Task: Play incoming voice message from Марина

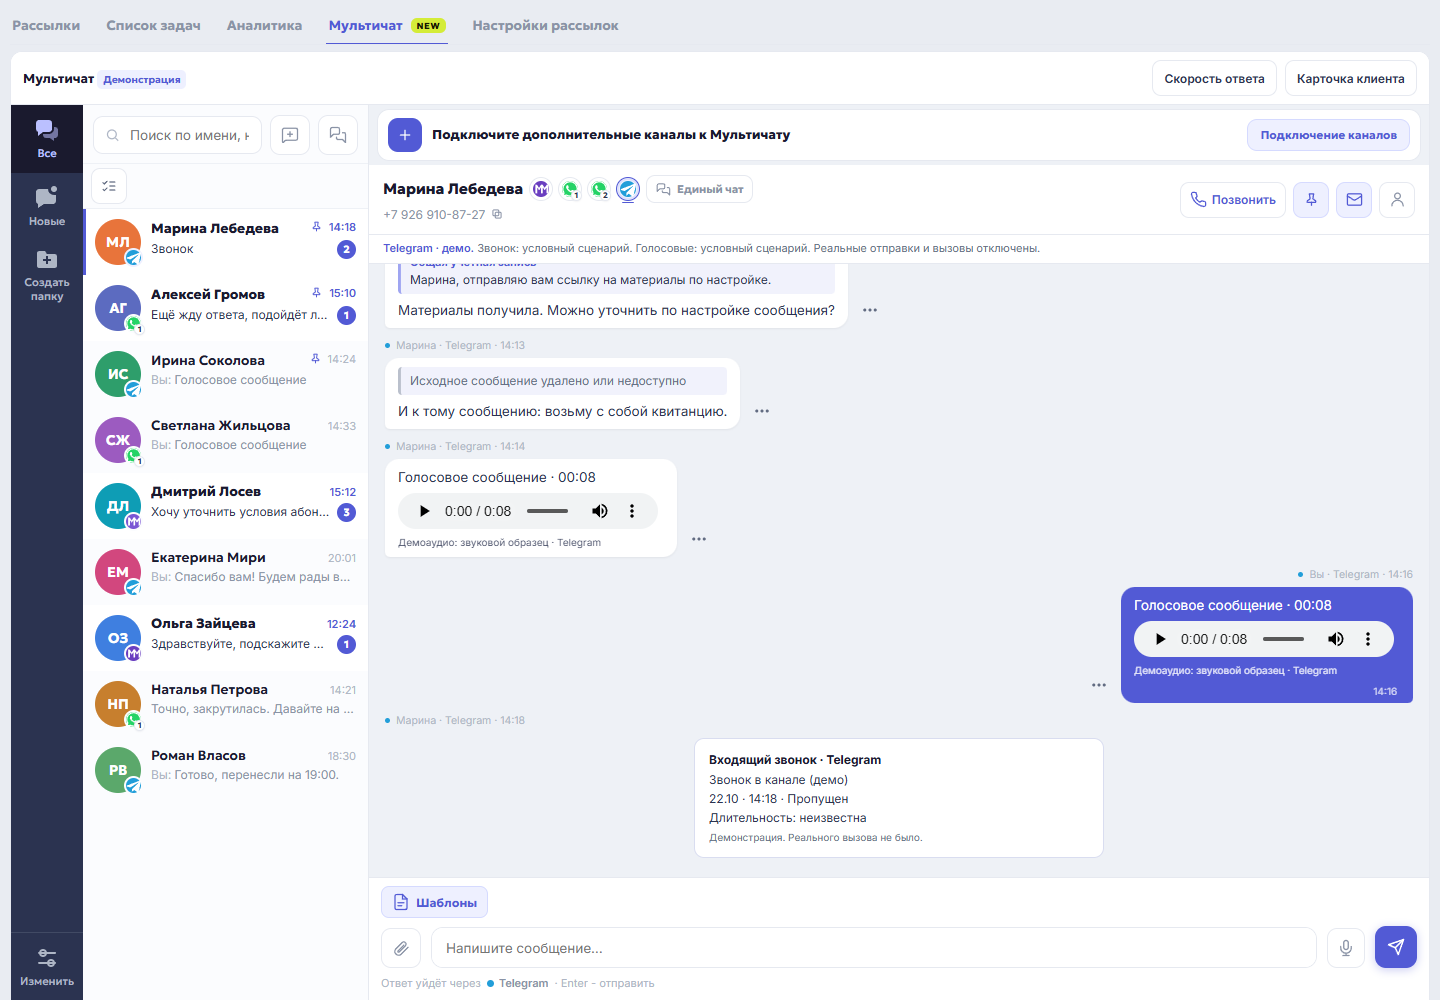Action: pos(424,511)
